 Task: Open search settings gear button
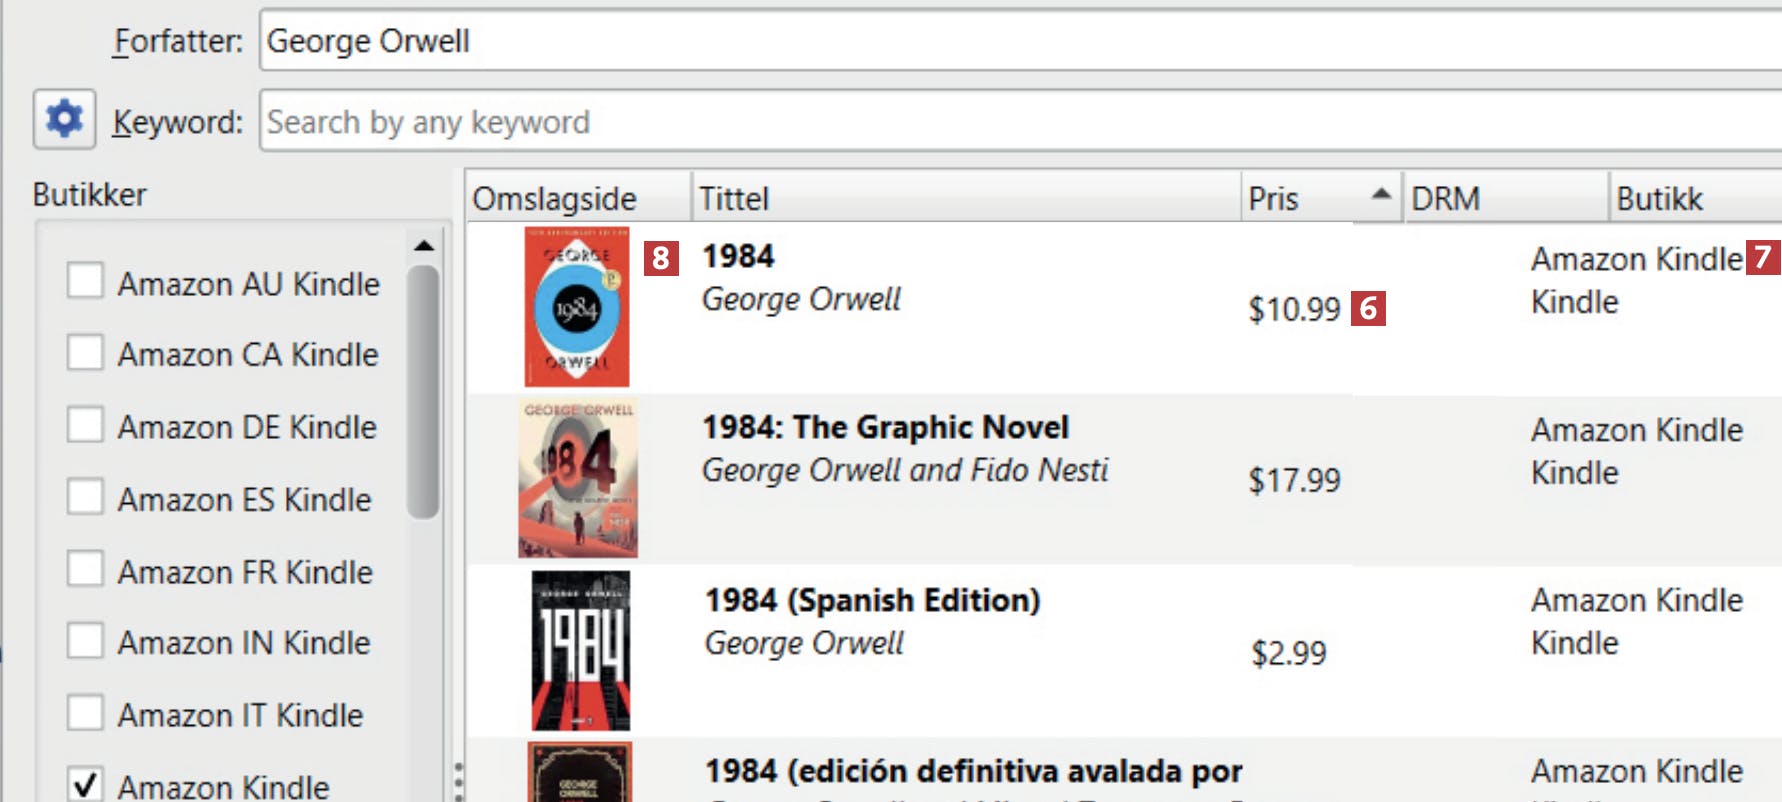point(64,119)
